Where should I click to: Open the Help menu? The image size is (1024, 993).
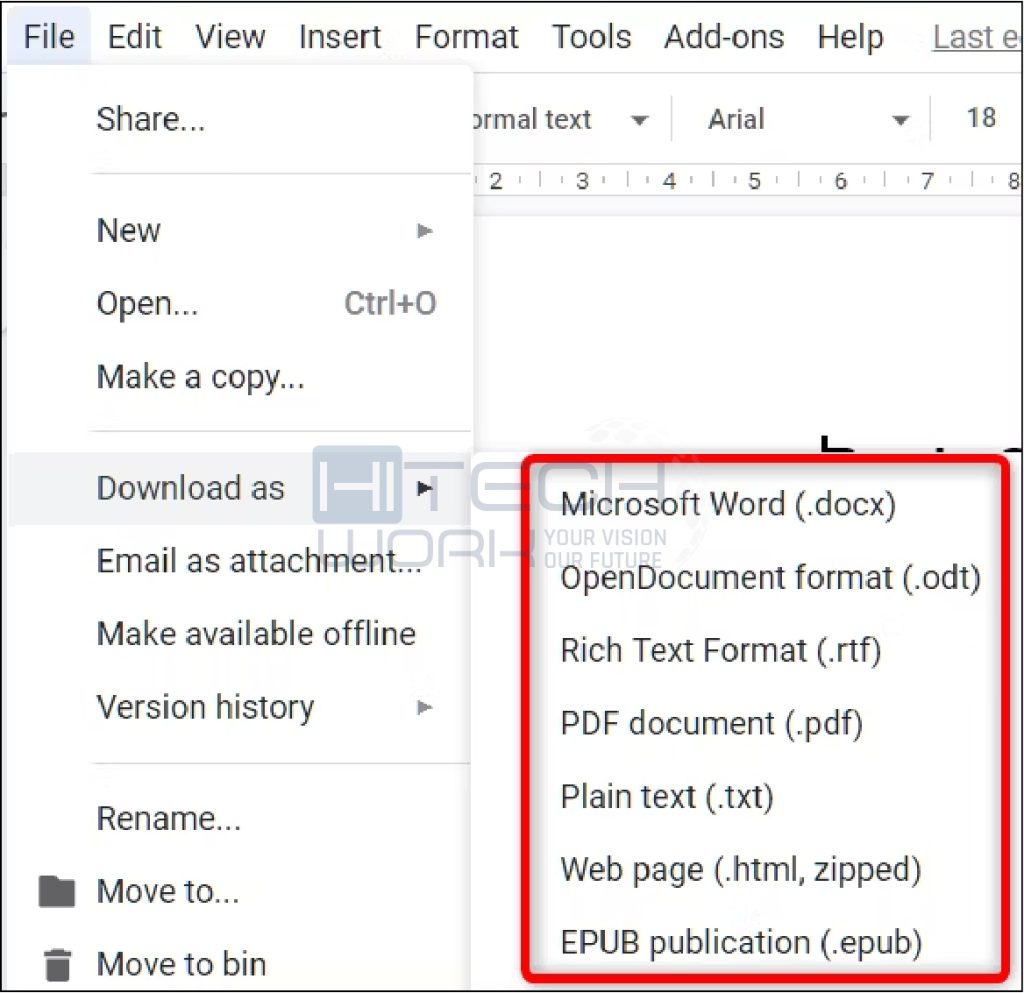click(x=850, y=37)
